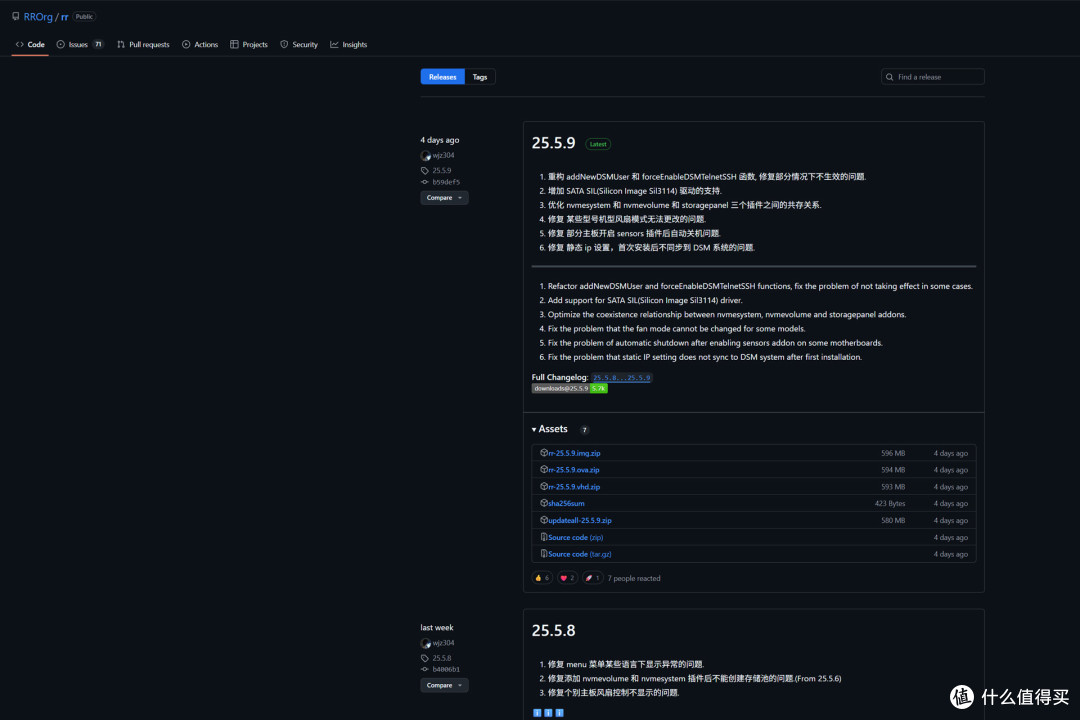Click the tag icon next to 25.5.9

click(x=425, y=170)
